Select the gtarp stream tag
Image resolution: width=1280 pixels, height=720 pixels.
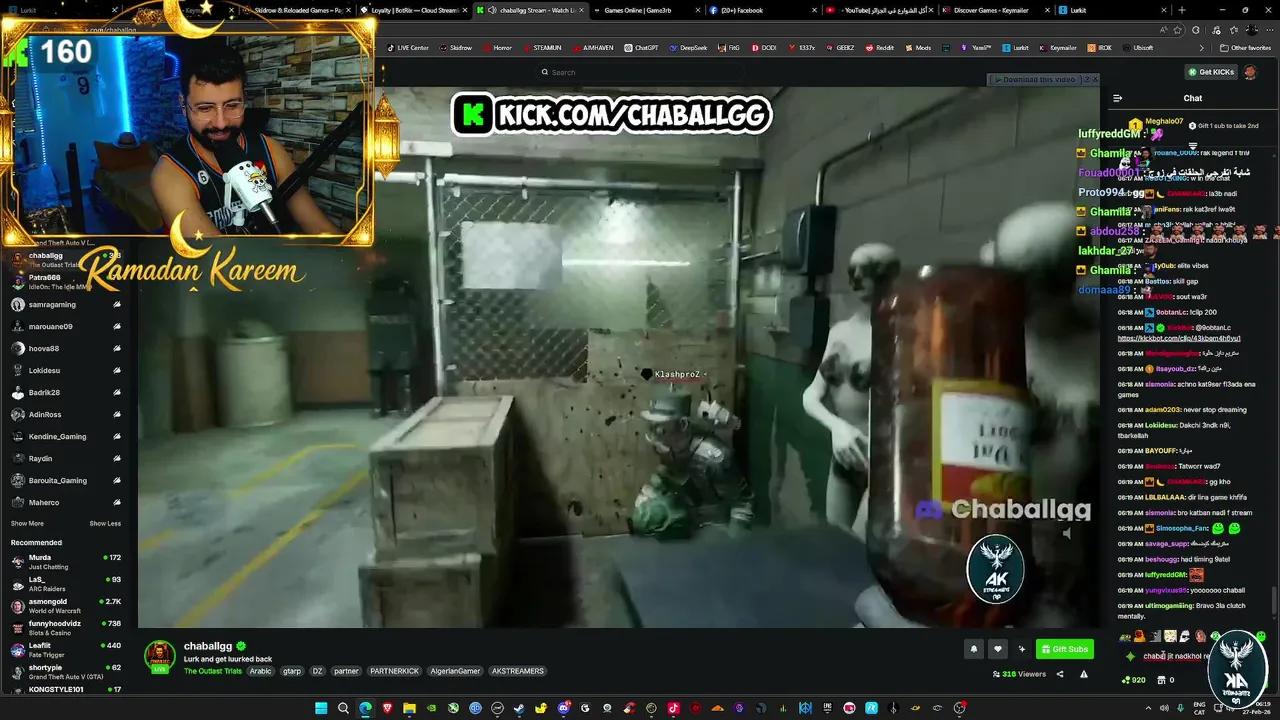[x=291, y=671]
